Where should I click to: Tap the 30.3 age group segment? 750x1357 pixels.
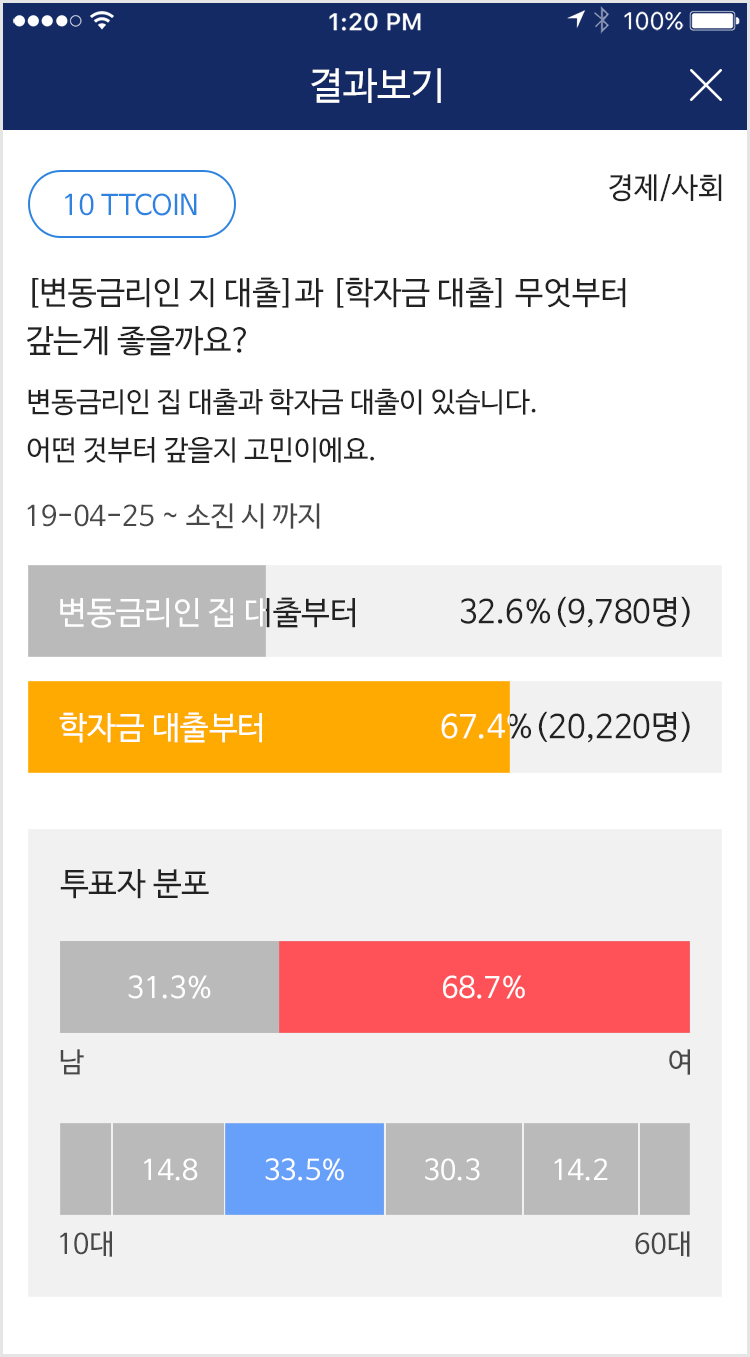click(453, 1169)
